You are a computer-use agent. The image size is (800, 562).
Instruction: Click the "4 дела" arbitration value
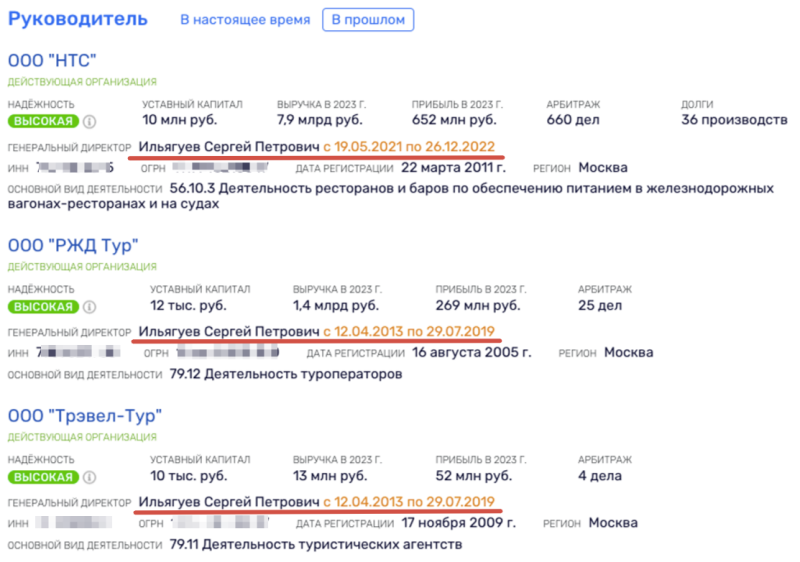pos(602,476)
